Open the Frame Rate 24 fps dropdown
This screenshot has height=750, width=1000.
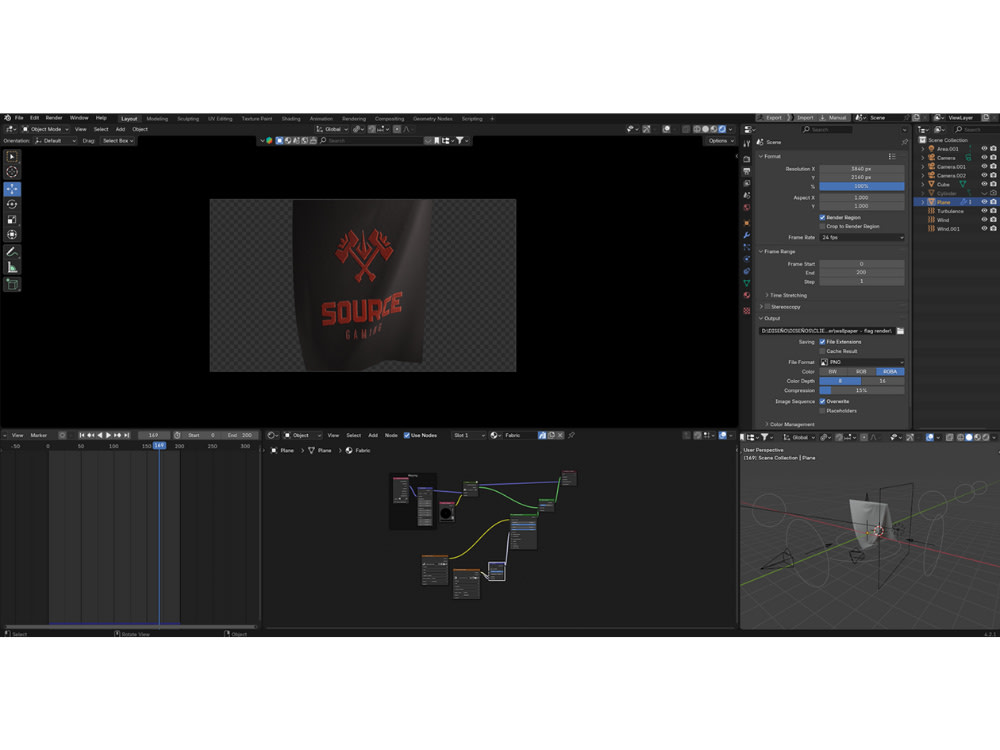point(862,237)
